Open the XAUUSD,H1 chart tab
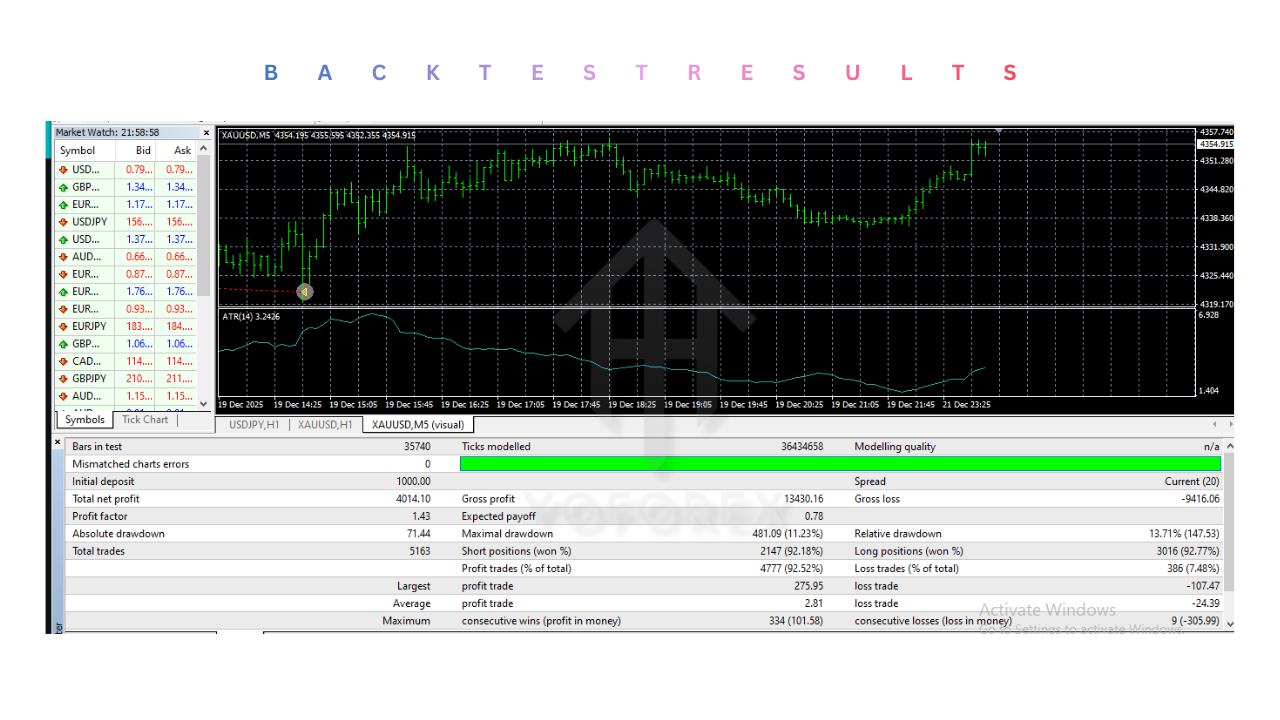The height and width of the screenshot is (720, 1280). tap(325, 425)
